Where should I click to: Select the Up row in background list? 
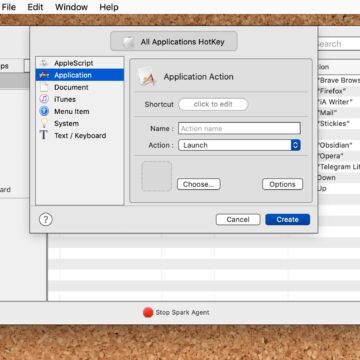[338, 188]
